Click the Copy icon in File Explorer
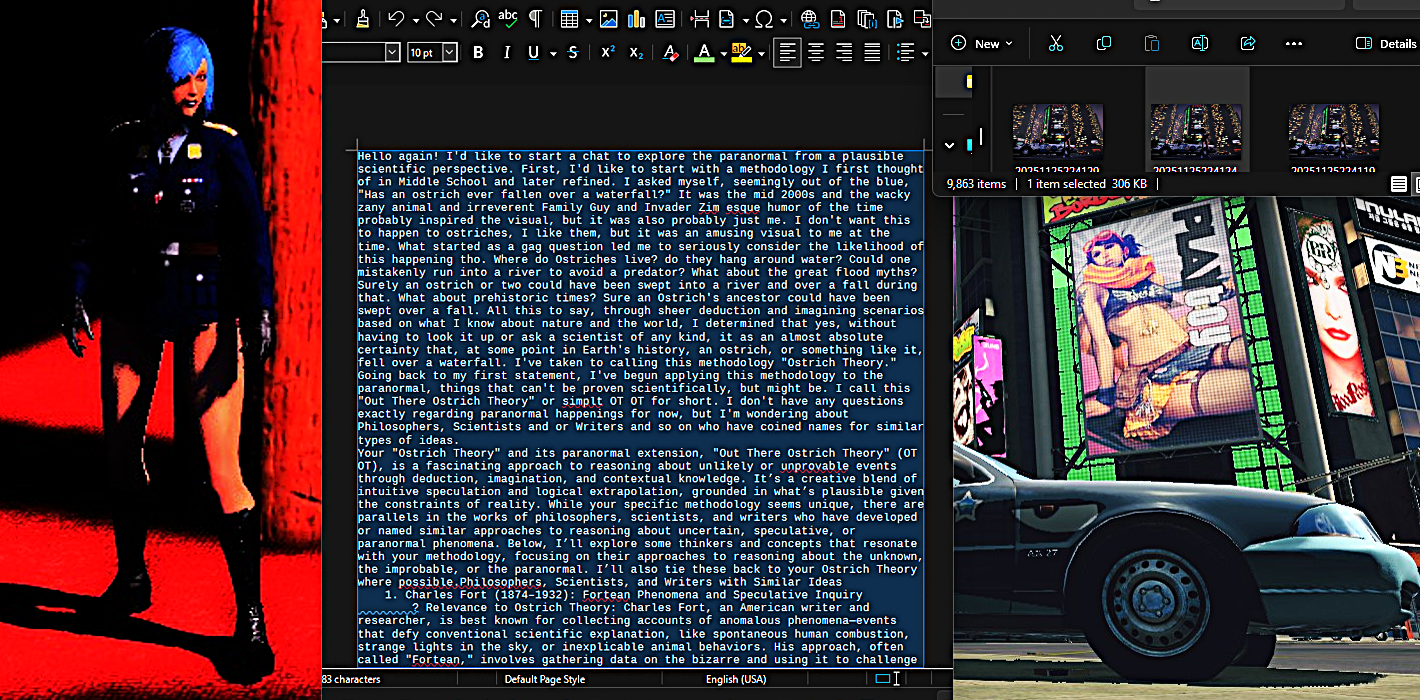 [x=1104, y=43]
